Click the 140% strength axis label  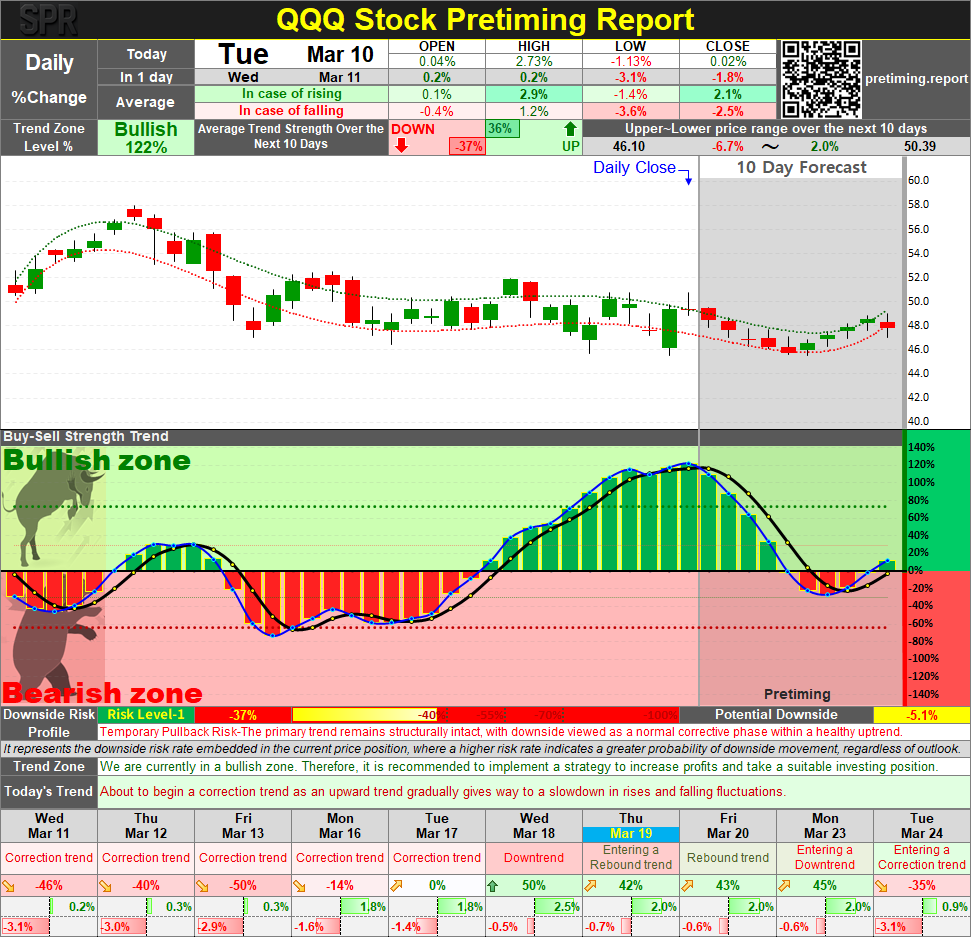(921, 447)
